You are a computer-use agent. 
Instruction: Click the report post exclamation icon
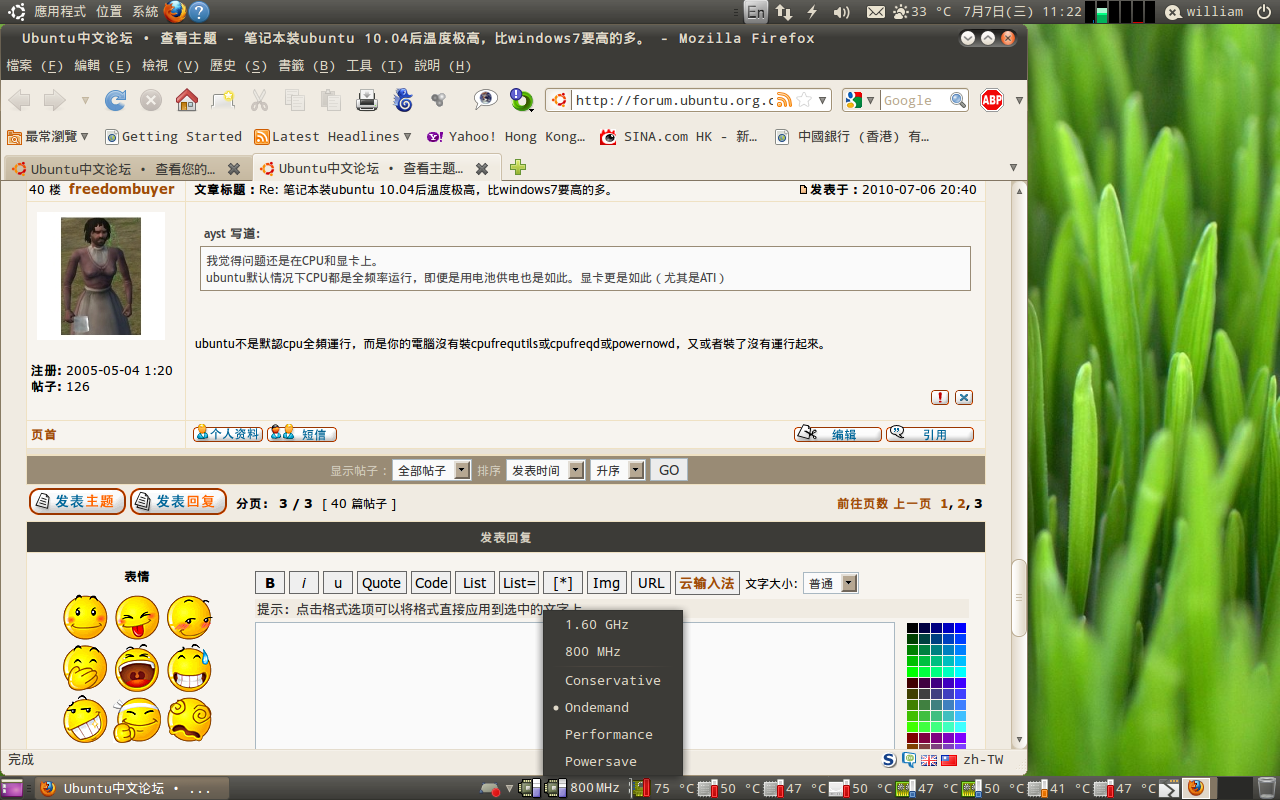tap(940, 397)
